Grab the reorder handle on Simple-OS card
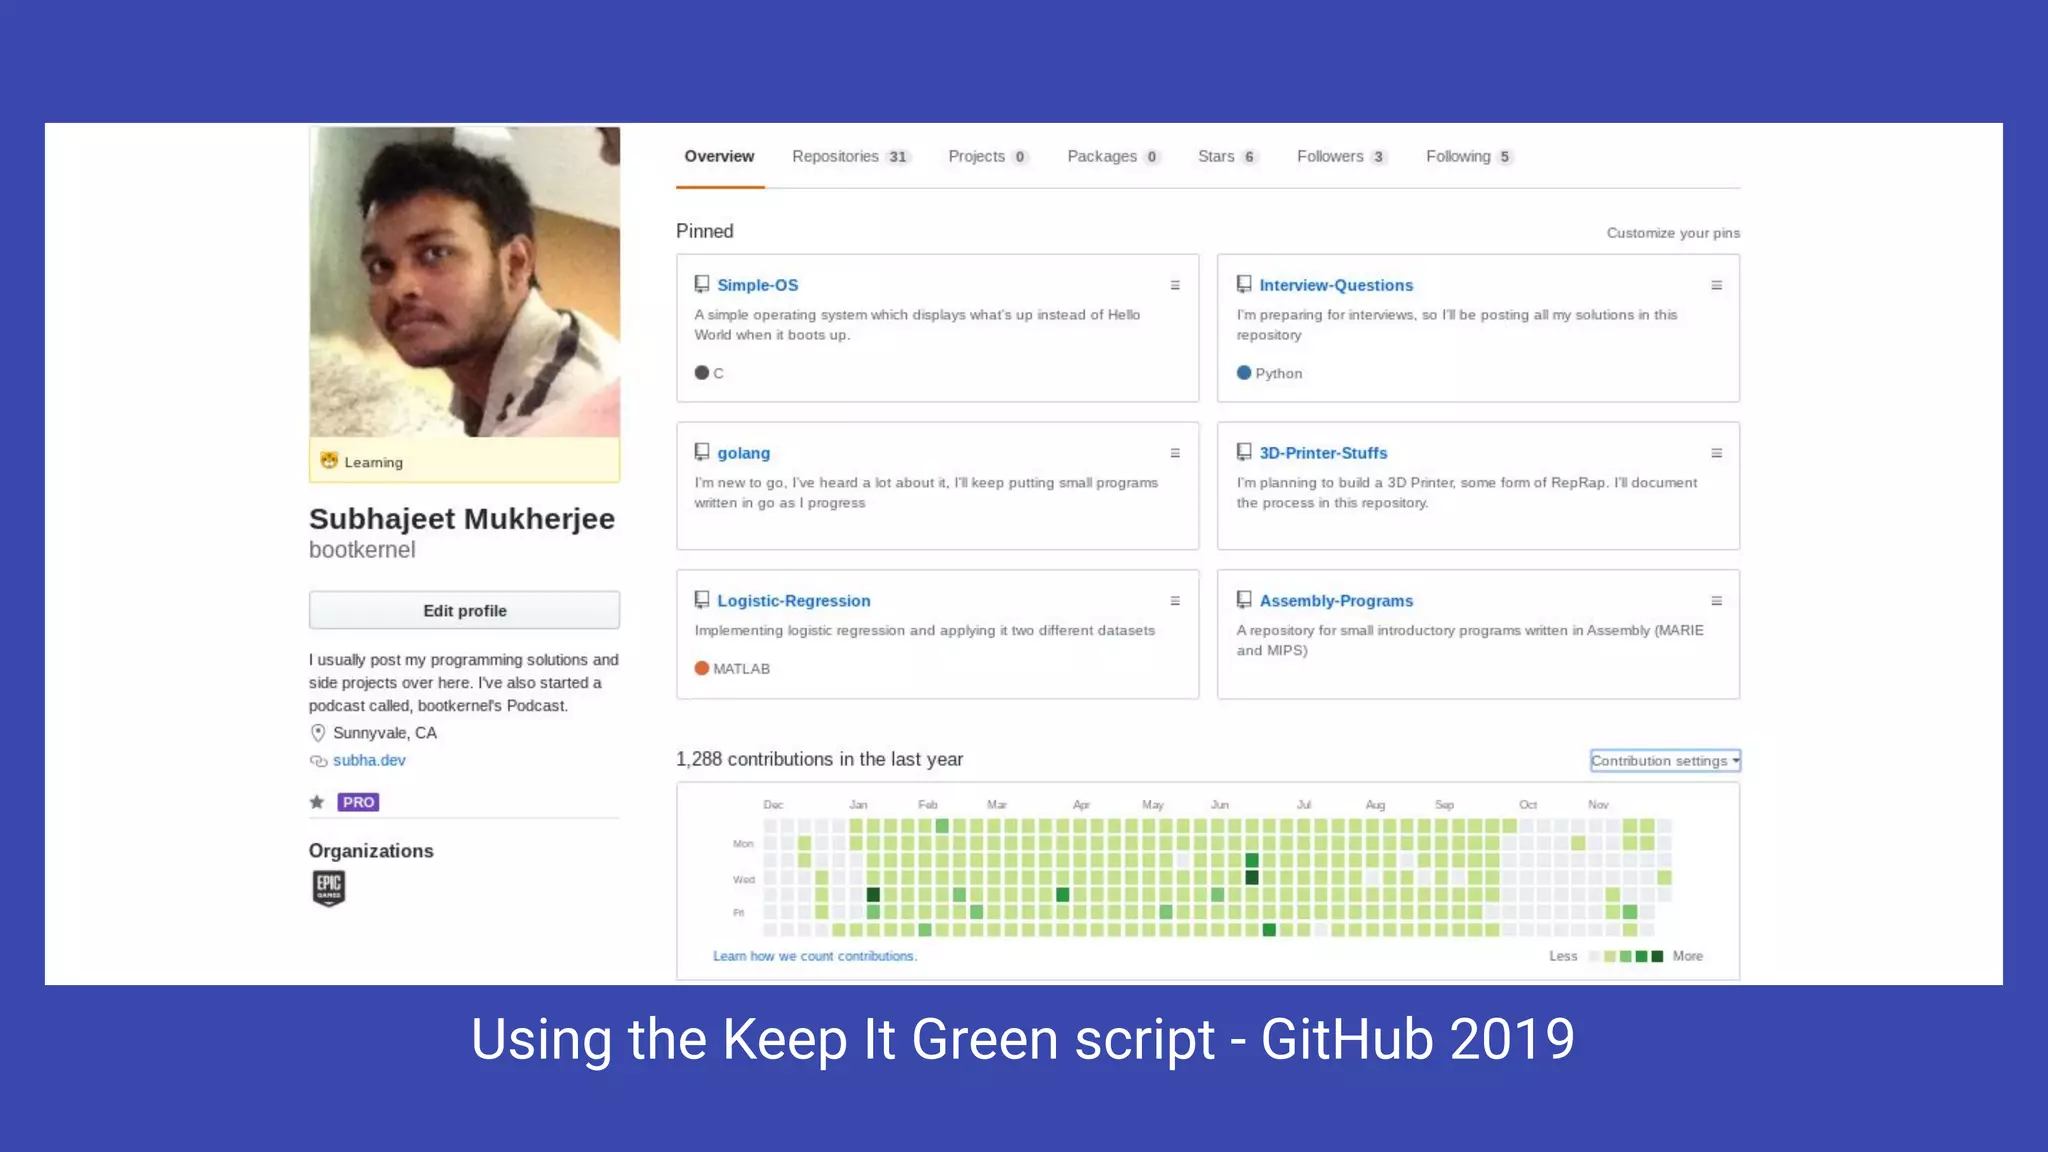 click(x=1175, y=285)
